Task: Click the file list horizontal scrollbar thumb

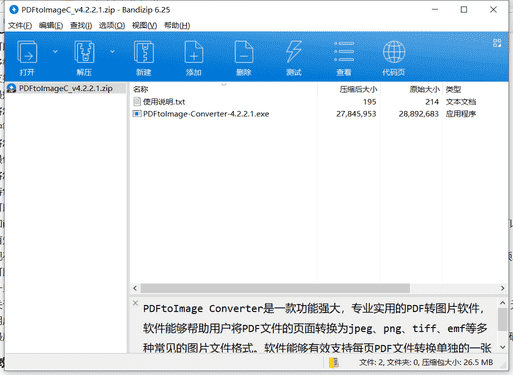Action: (275, 288)
